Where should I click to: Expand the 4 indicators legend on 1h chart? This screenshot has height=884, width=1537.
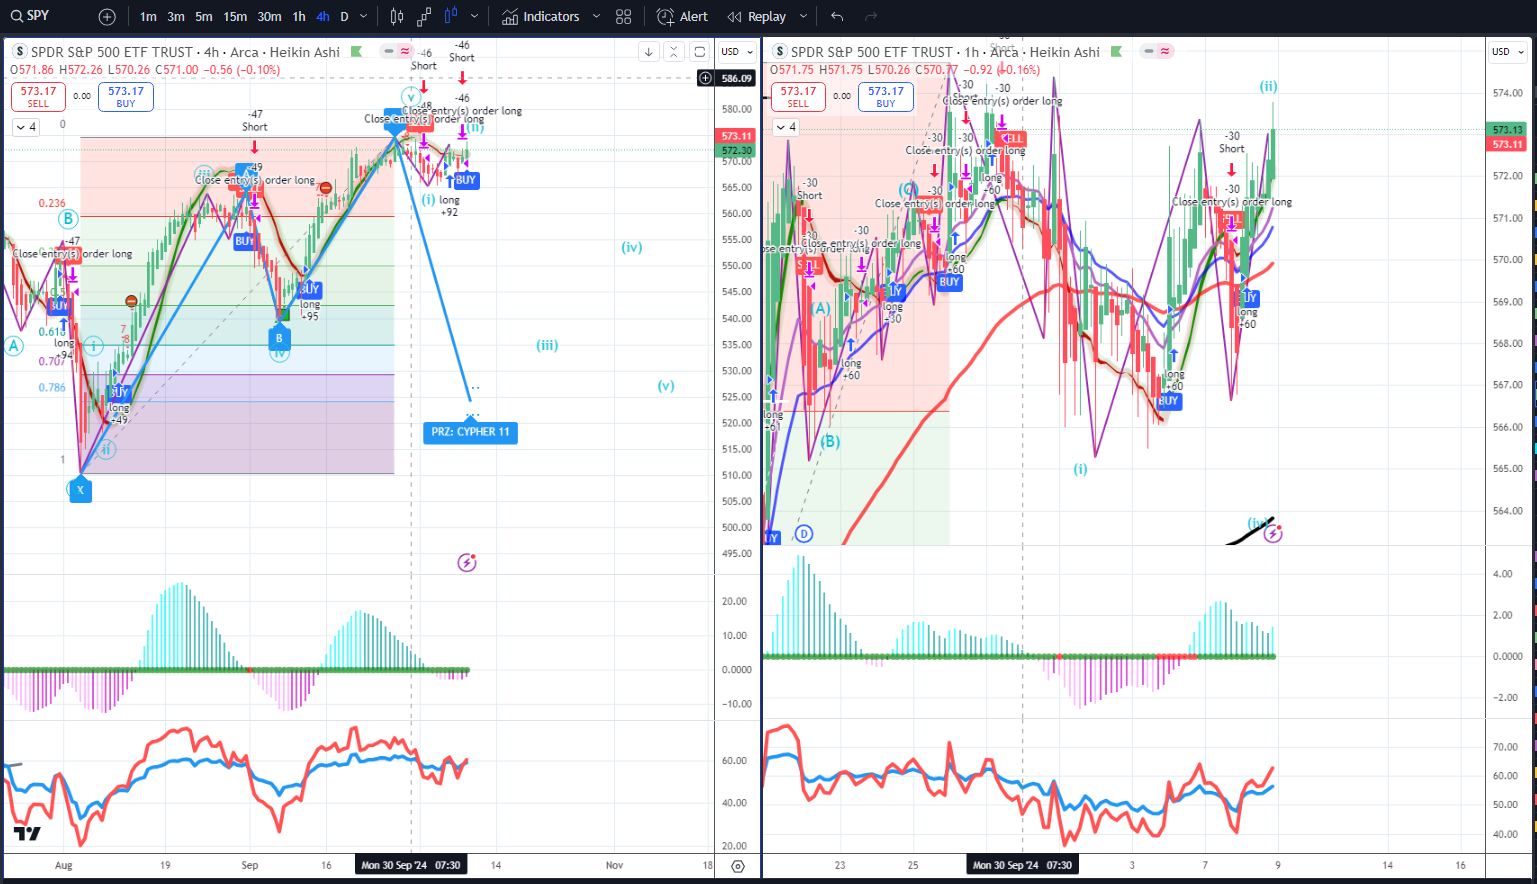786,127
